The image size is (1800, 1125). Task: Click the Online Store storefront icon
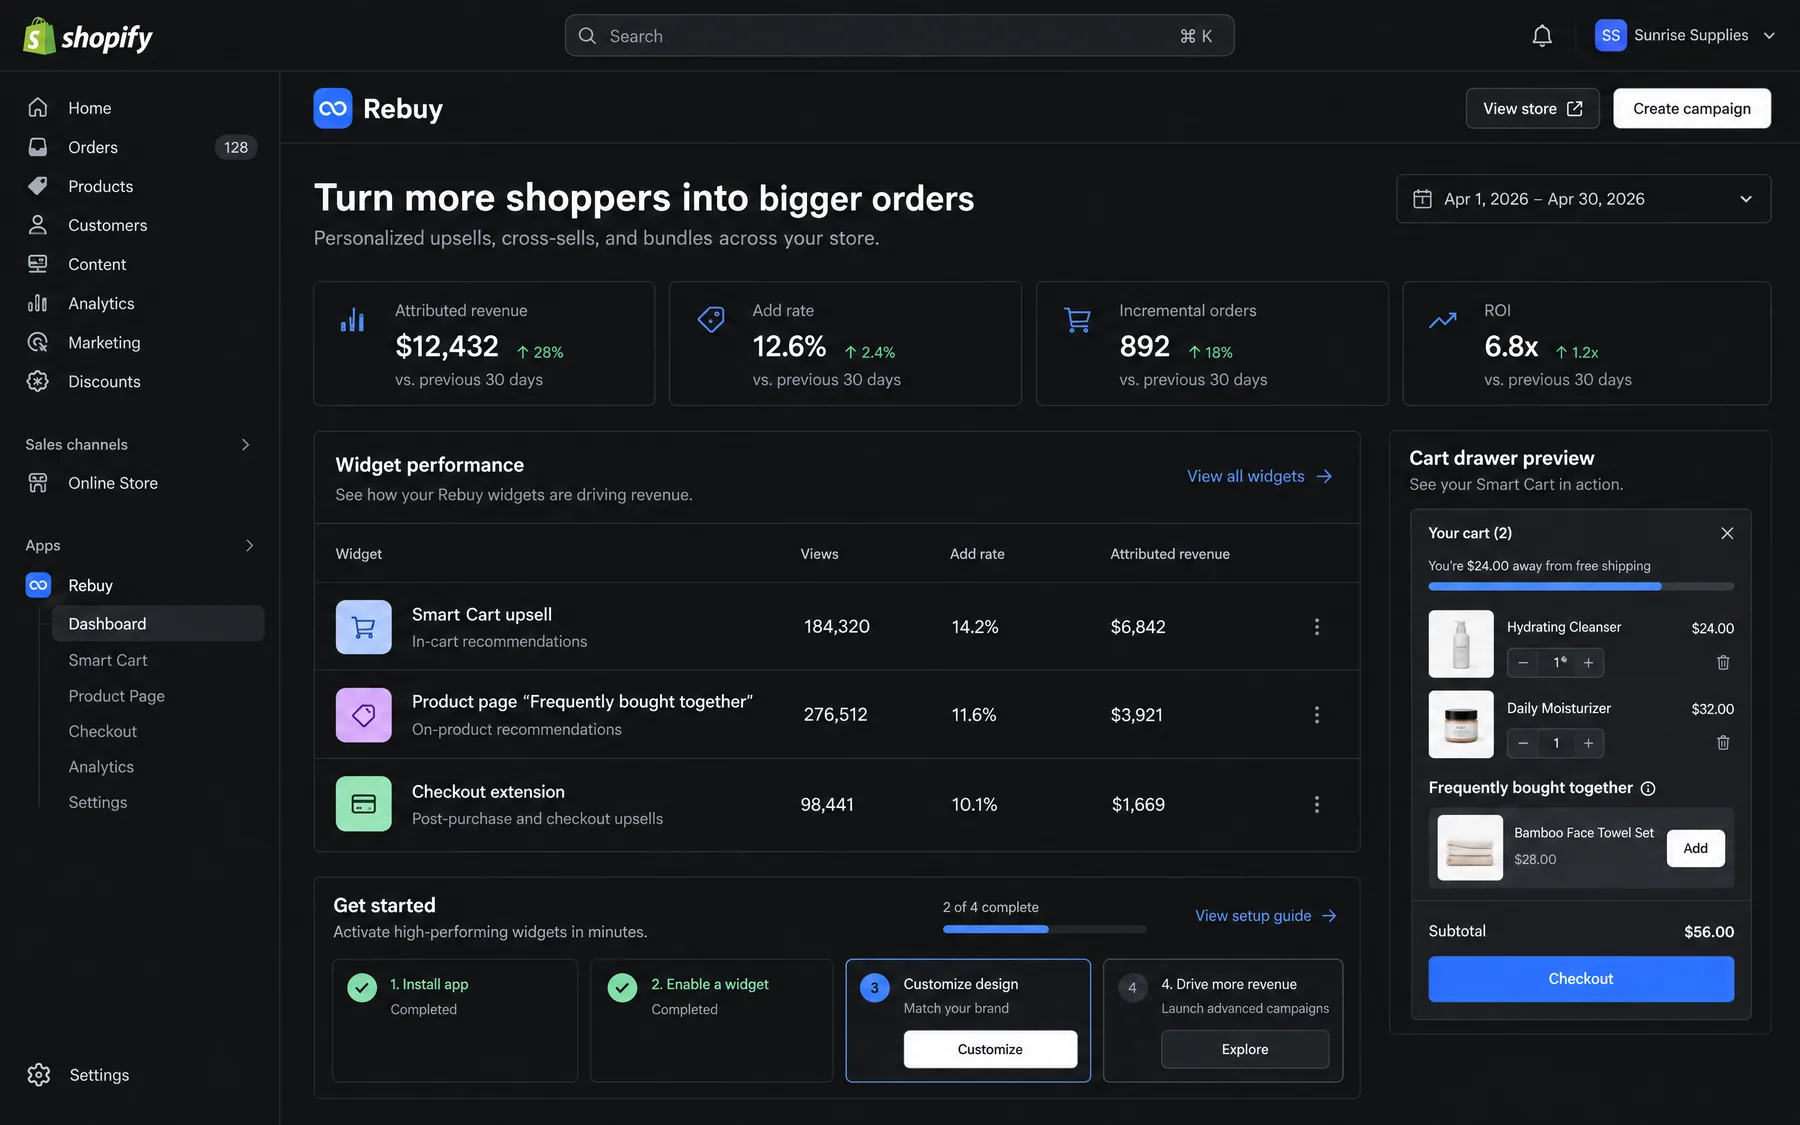click(38, 483)
